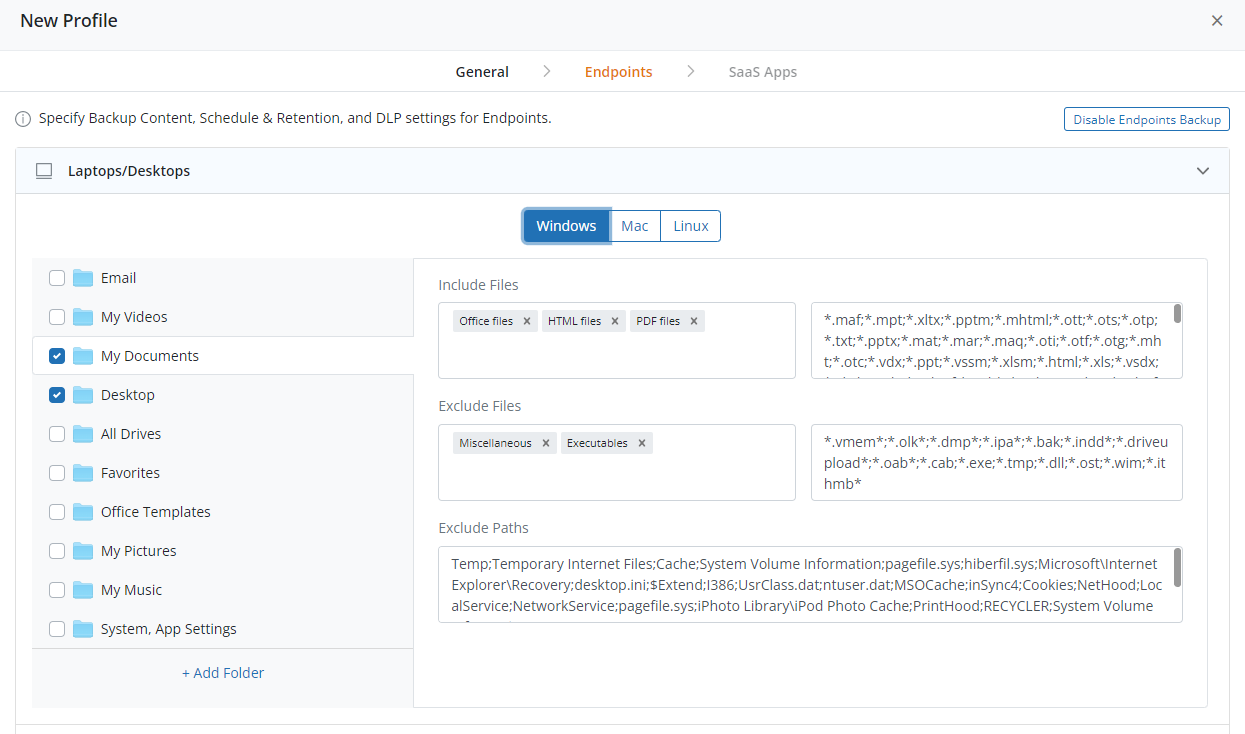Click the My Pictures folder icon
Screen dimensions: 1245x734
tap(83, 551)
